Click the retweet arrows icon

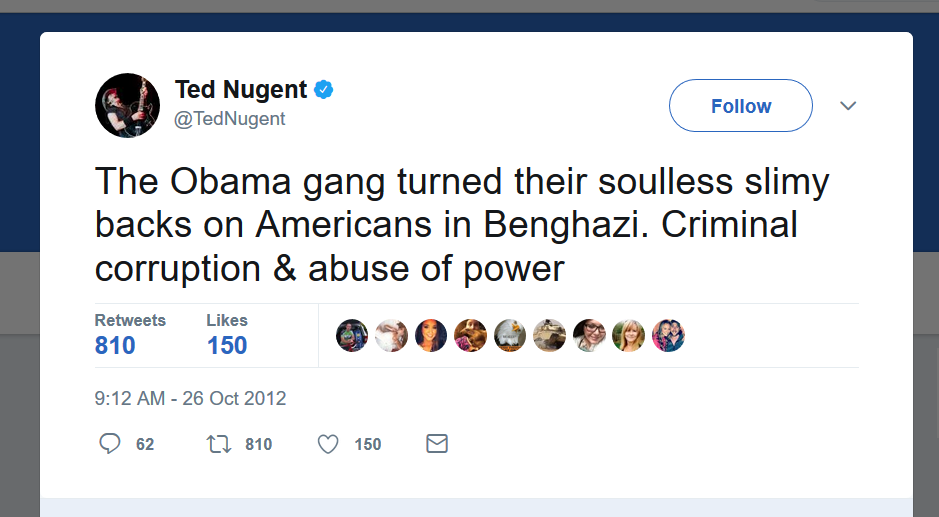pos(217,443)
